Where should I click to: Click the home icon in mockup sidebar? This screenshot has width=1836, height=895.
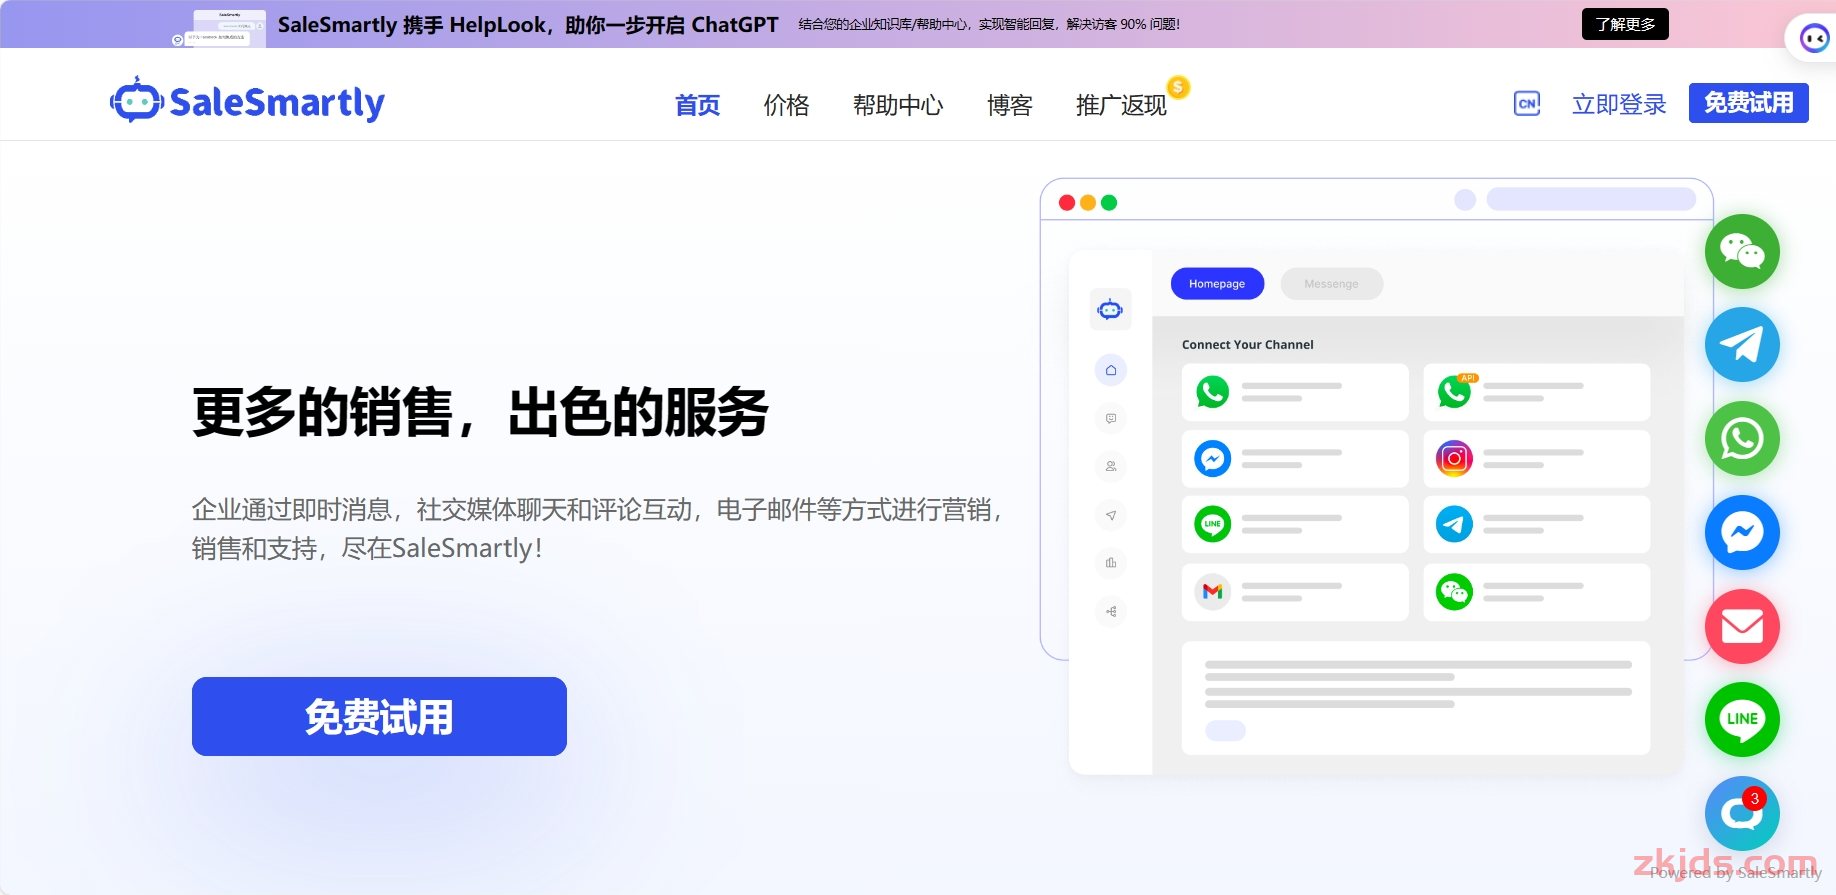1110,370
